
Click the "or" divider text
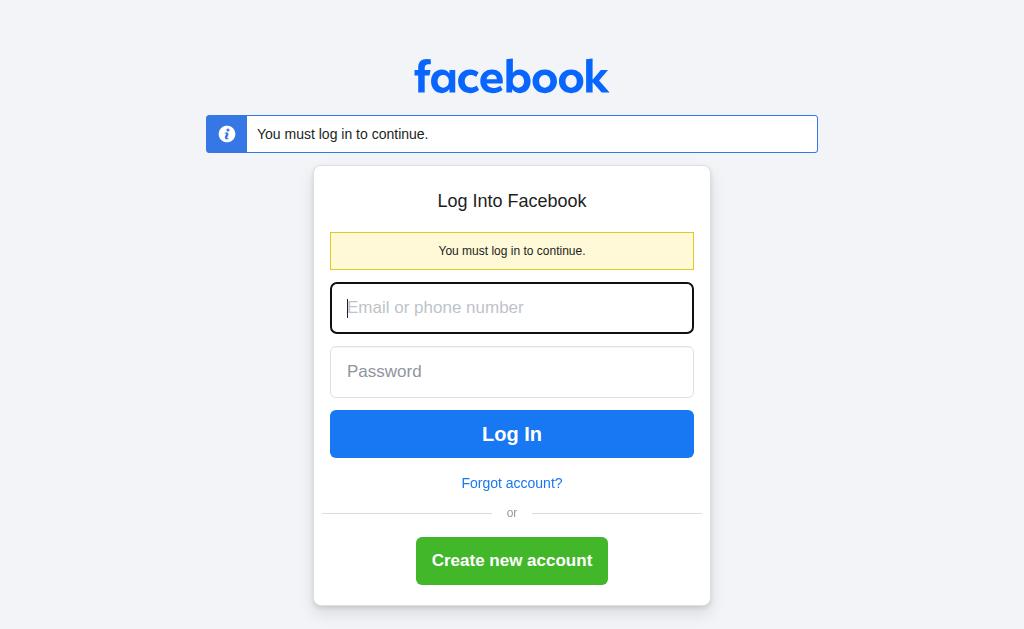[x=511, y=513]
